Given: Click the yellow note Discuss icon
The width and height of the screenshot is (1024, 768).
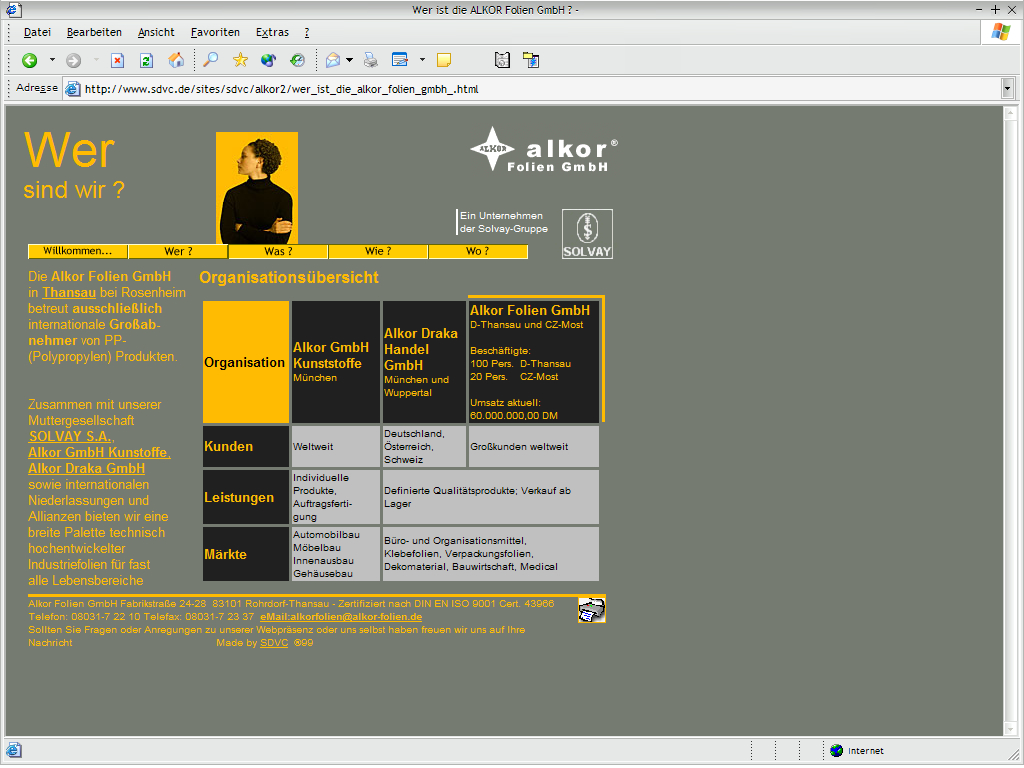Looking at the screenshot, I should pyautogui.click(x=444, y=60).
